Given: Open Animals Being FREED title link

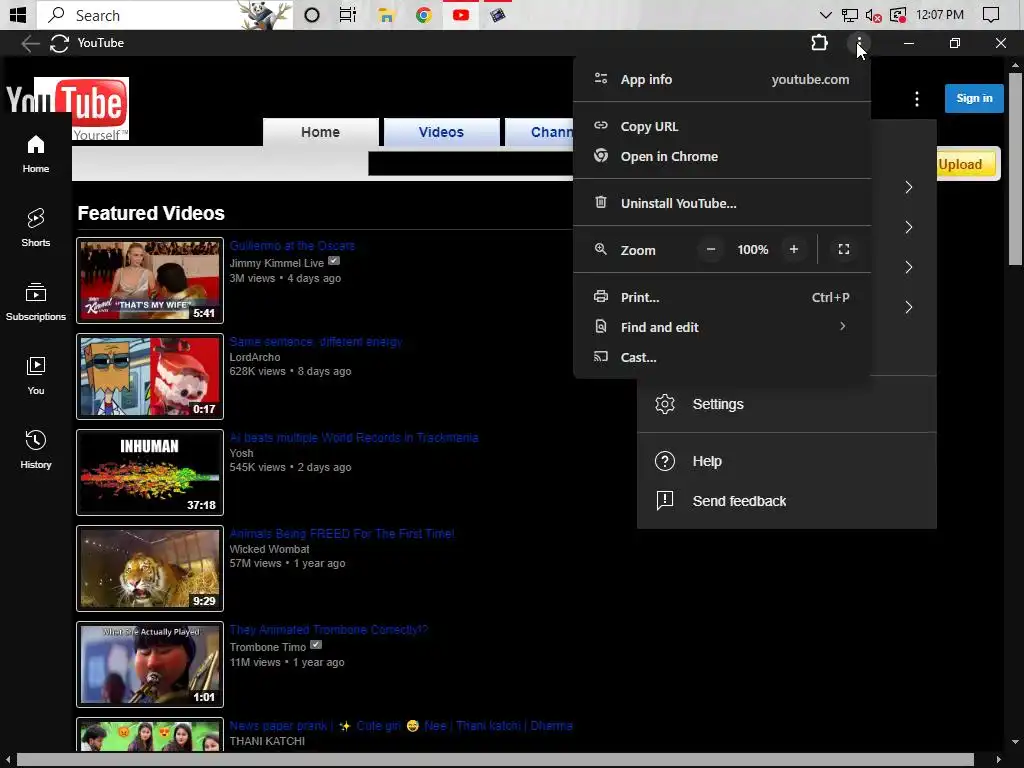Looking at the screenshot, I should 342,534.
